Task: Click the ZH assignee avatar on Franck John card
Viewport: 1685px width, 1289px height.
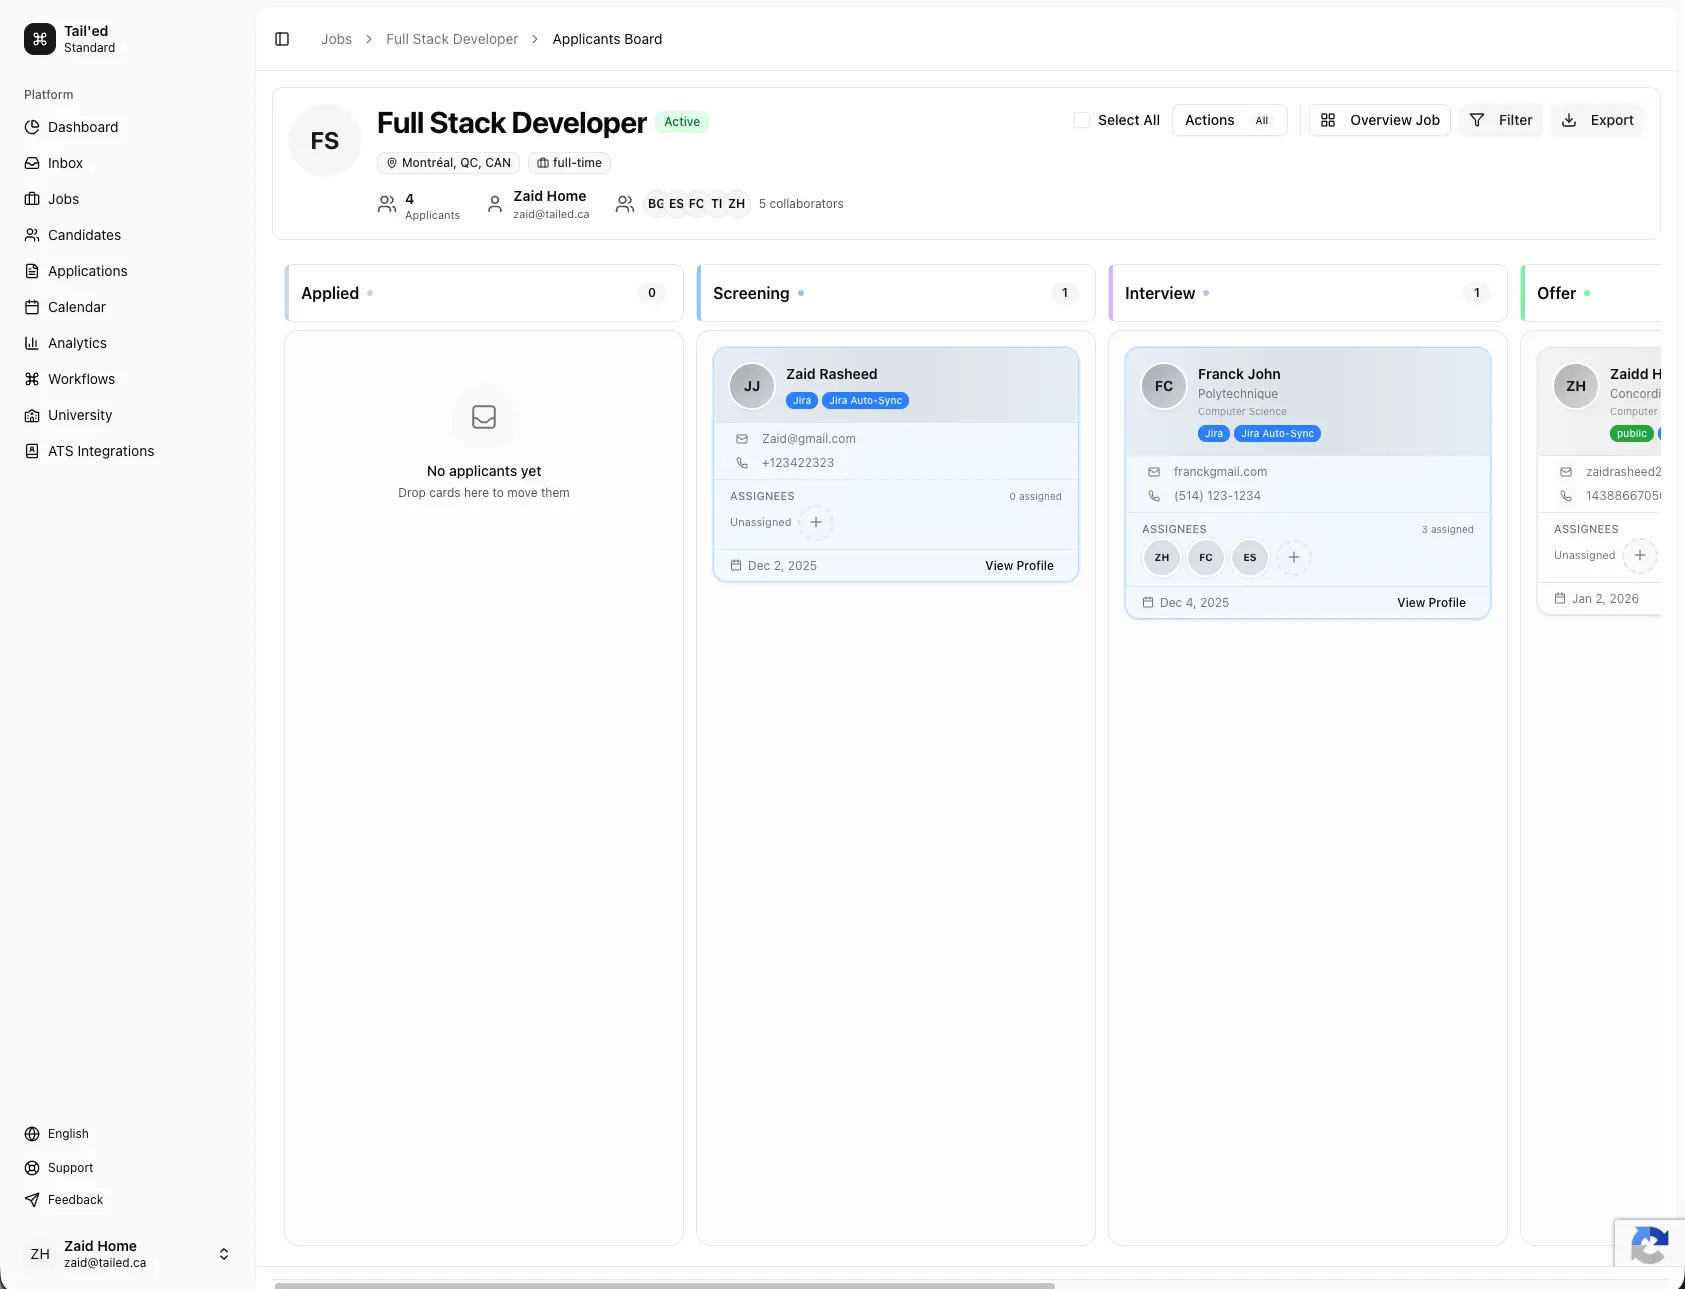Action: coord(1162,558)
